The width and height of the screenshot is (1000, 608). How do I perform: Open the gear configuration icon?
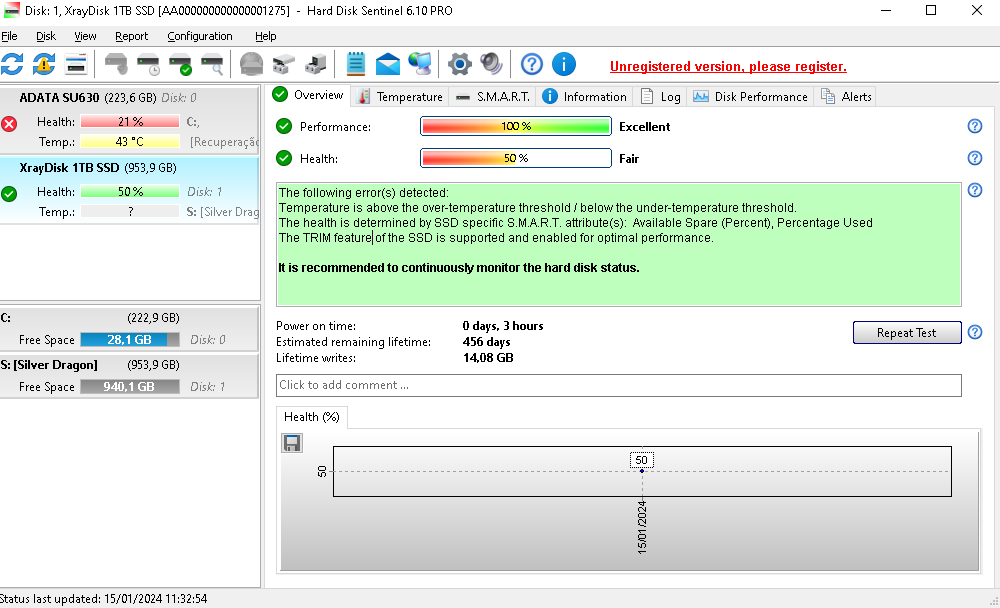point(460,64)
